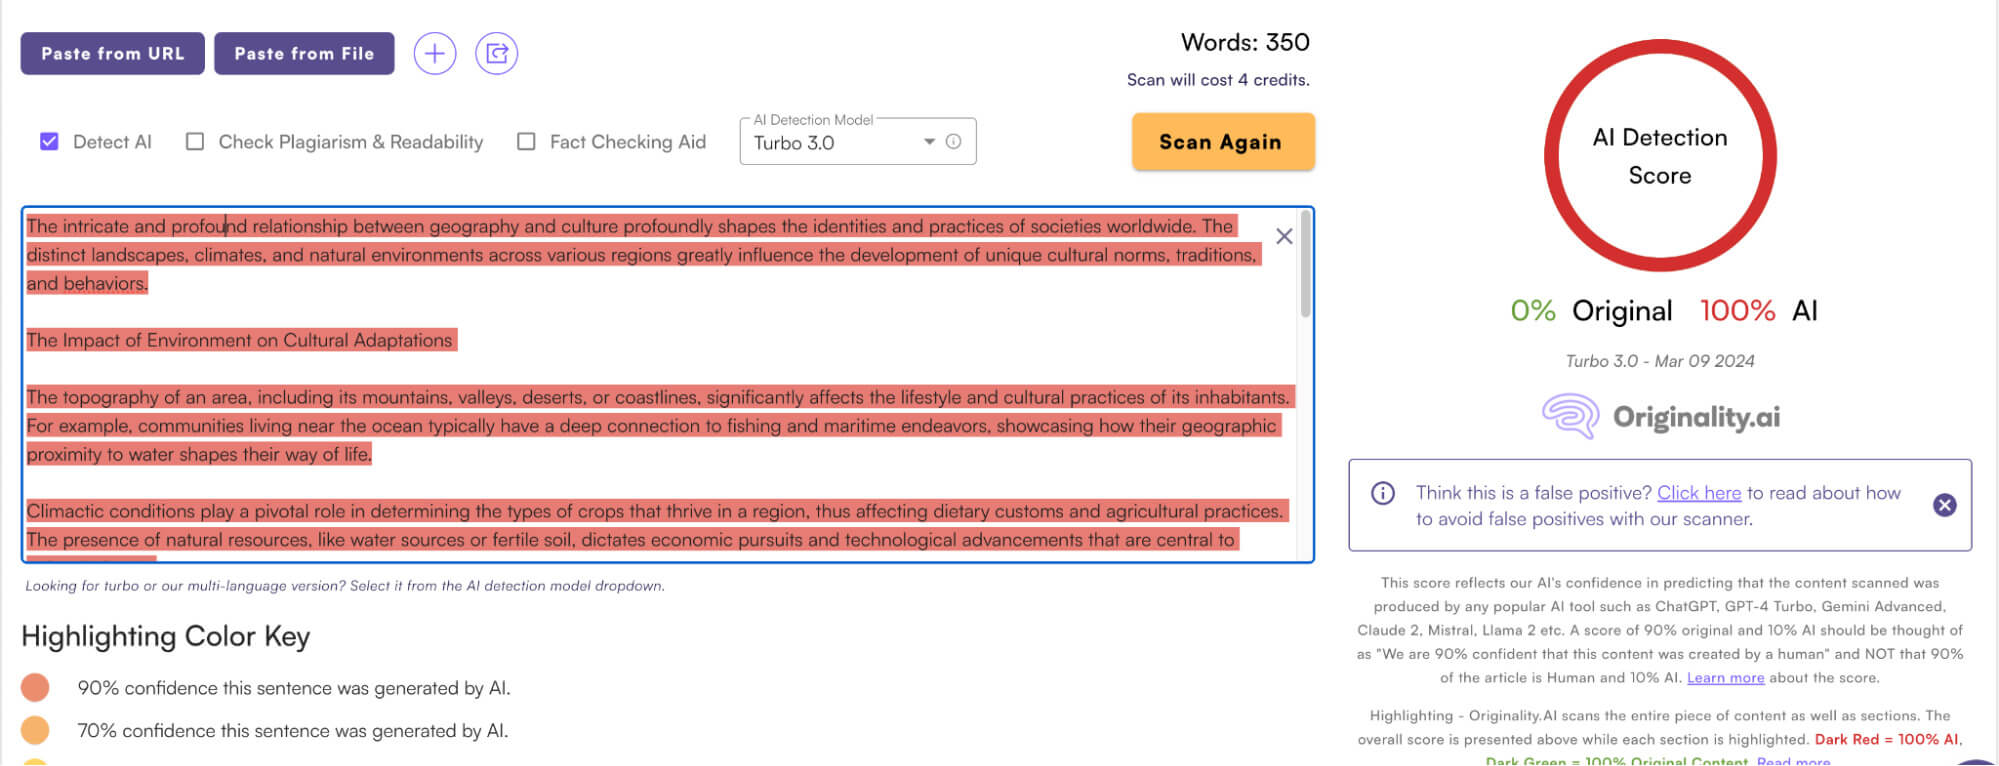1999x766 pixels.
Task: Open the 'Click here' false positive link
Action: (x=1698, y=493)
